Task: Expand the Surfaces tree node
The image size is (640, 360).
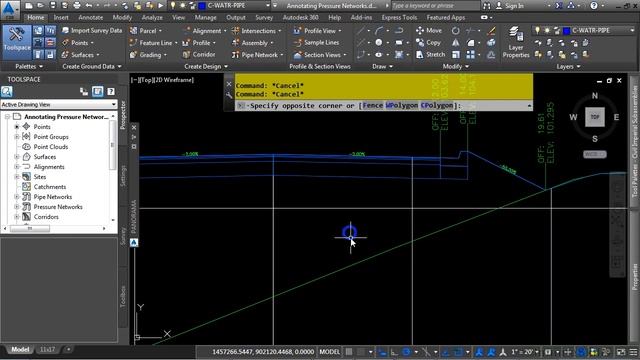Action: click(17, 157)
